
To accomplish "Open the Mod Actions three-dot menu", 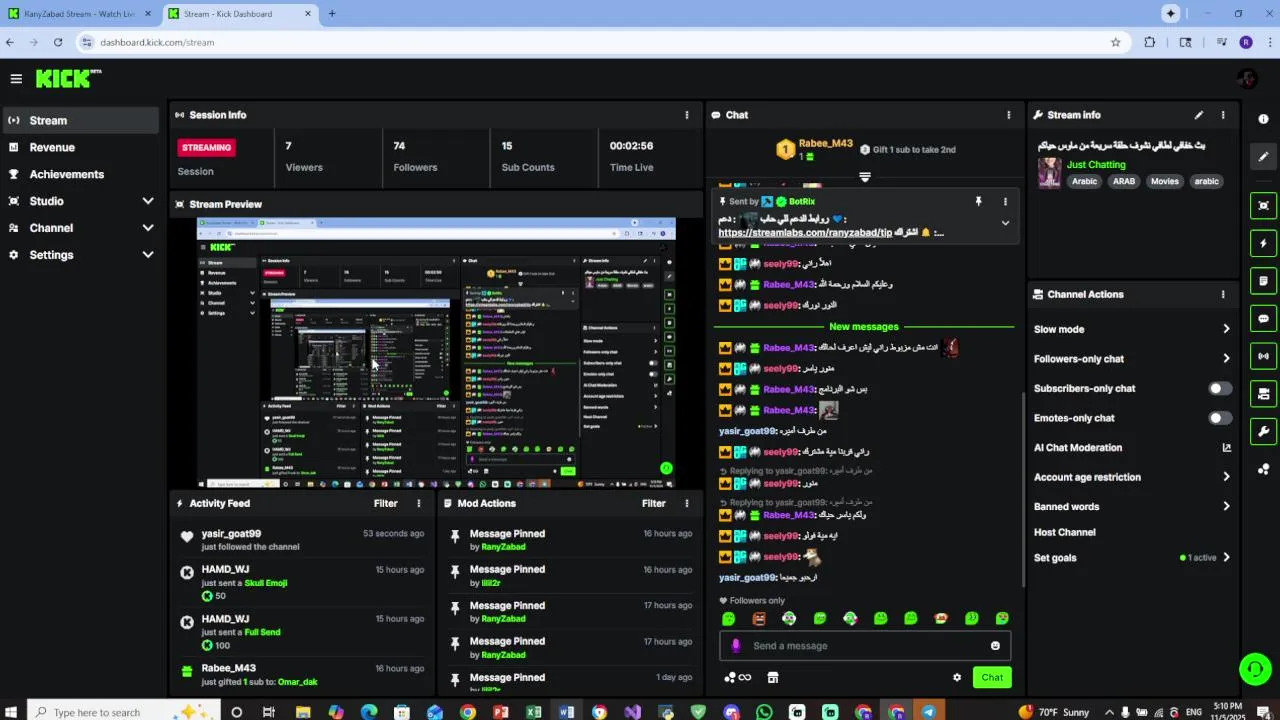I will click(x=687, y=504).
